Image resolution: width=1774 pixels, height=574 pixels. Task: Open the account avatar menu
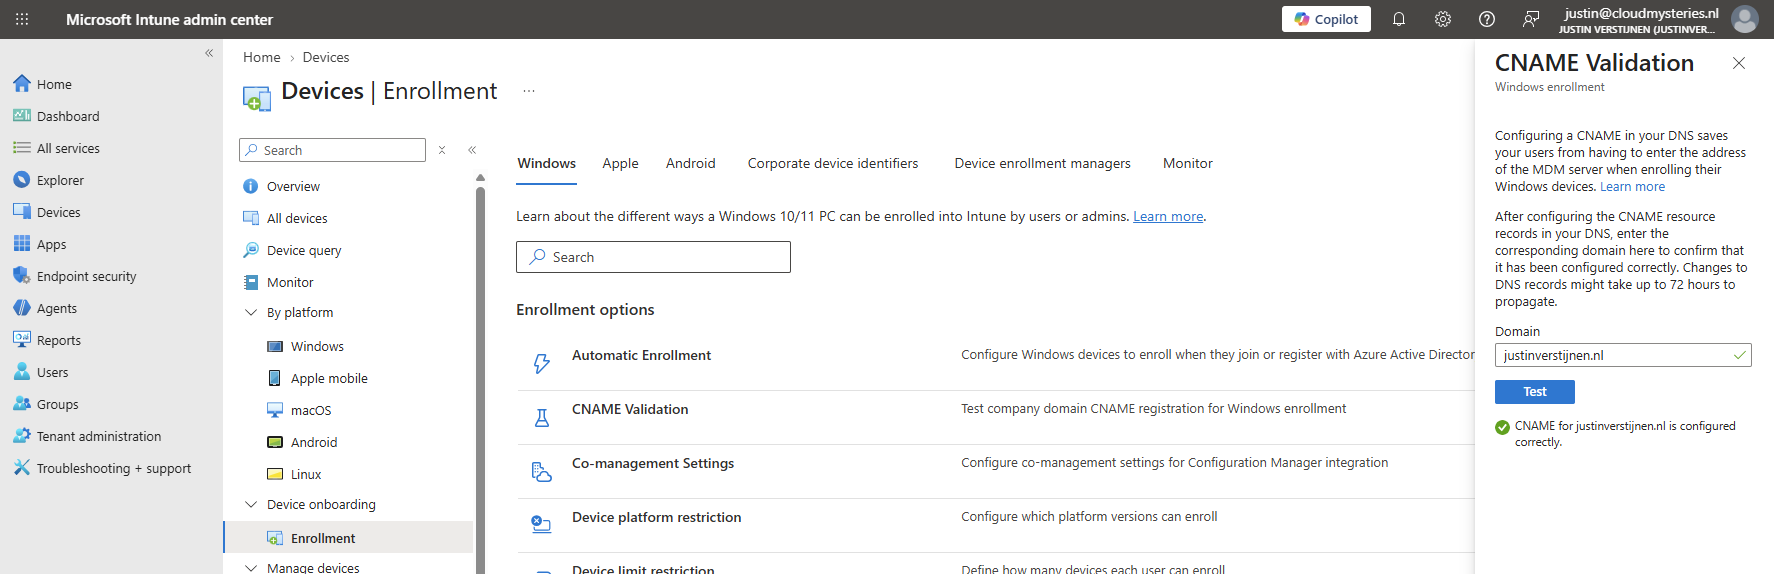(x=1745, y=19)
